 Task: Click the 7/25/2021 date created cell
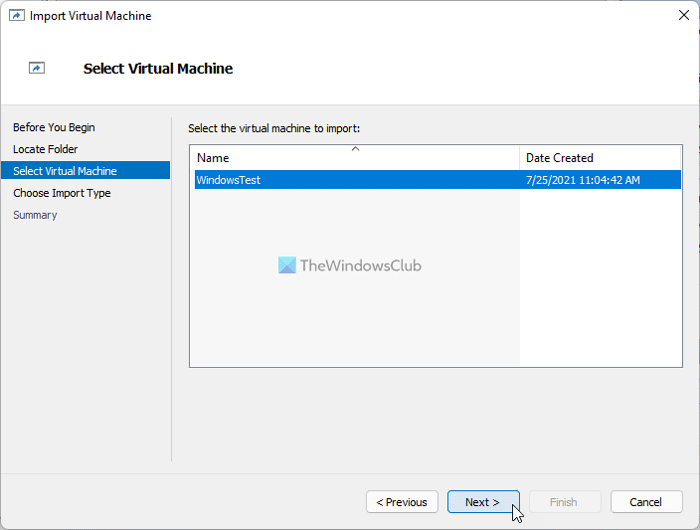coord(583,180)
